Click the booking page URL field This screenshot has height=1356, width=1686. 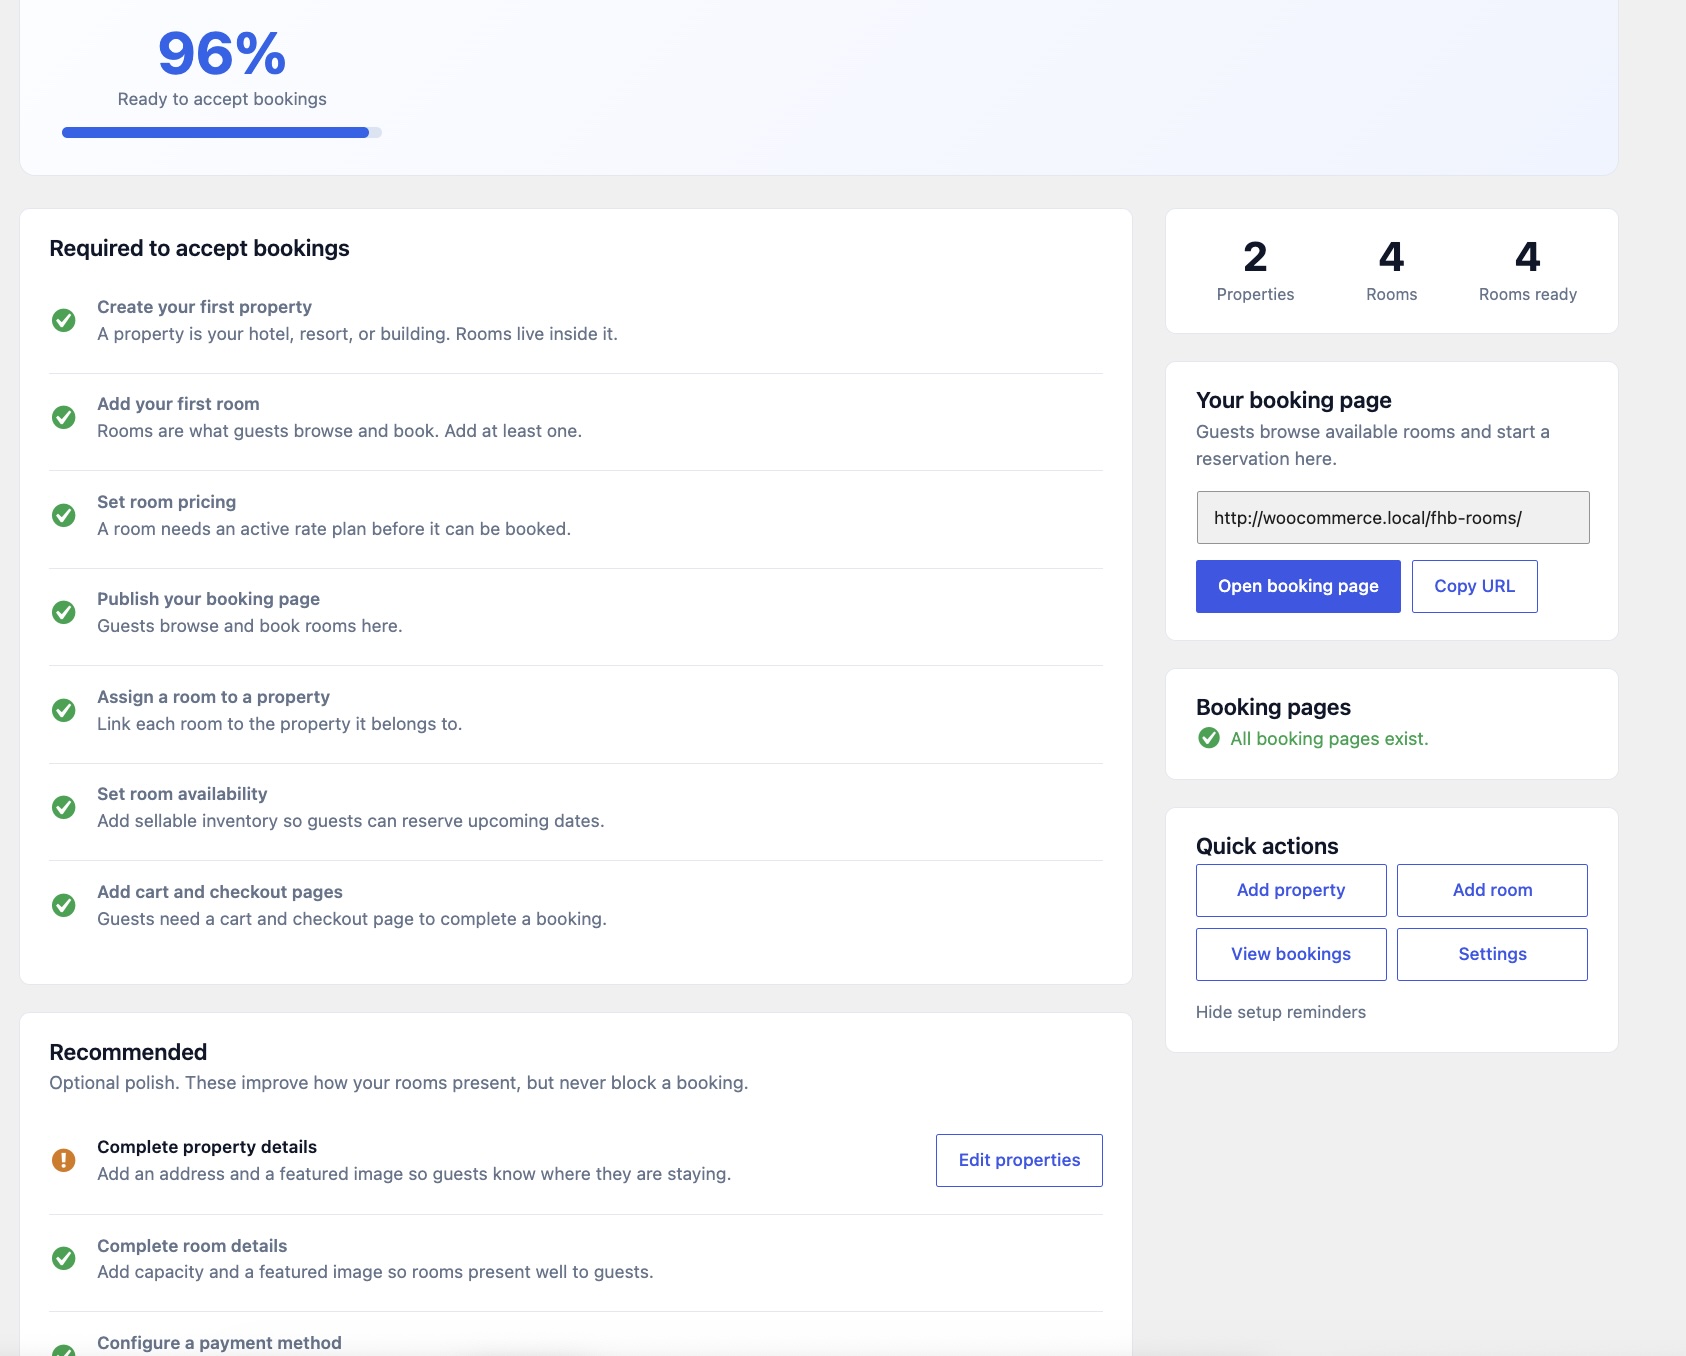click(x=1393, y=517)
